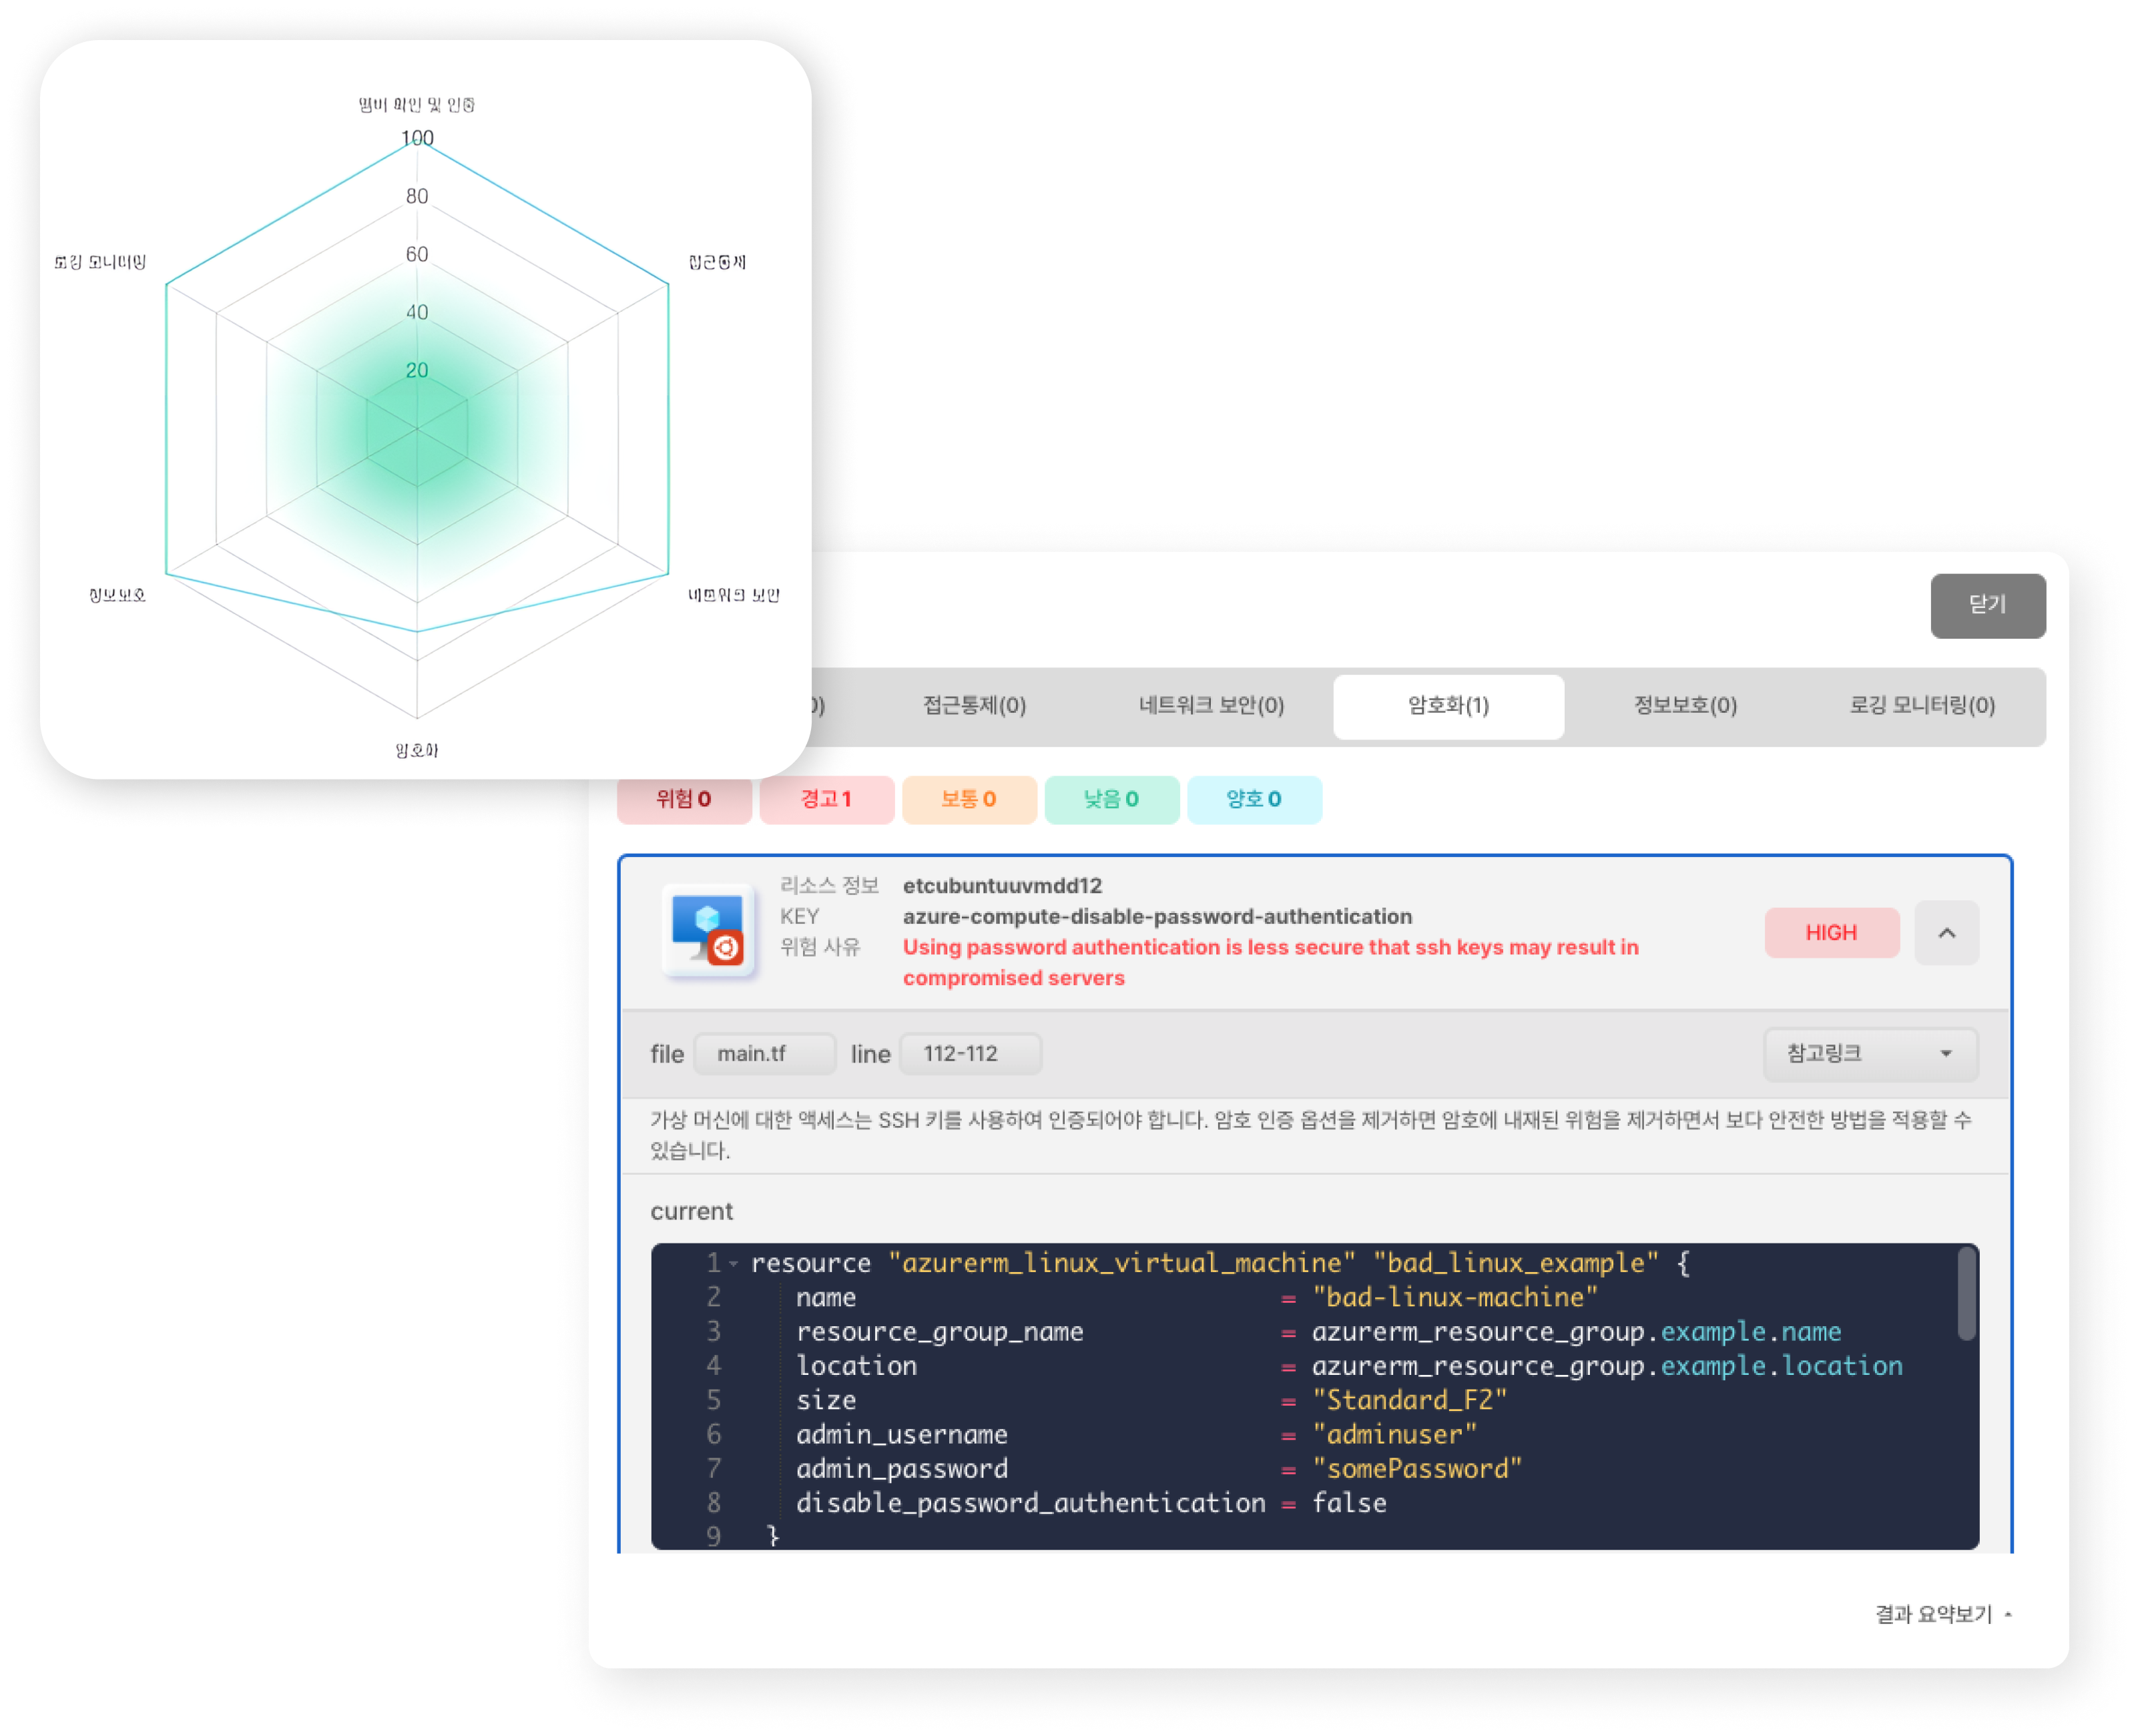Viewport: 2134px width, 1736px height.
Task: Open the 로깅 모니터링(0) tab
Action: (x=1921, y=706)
